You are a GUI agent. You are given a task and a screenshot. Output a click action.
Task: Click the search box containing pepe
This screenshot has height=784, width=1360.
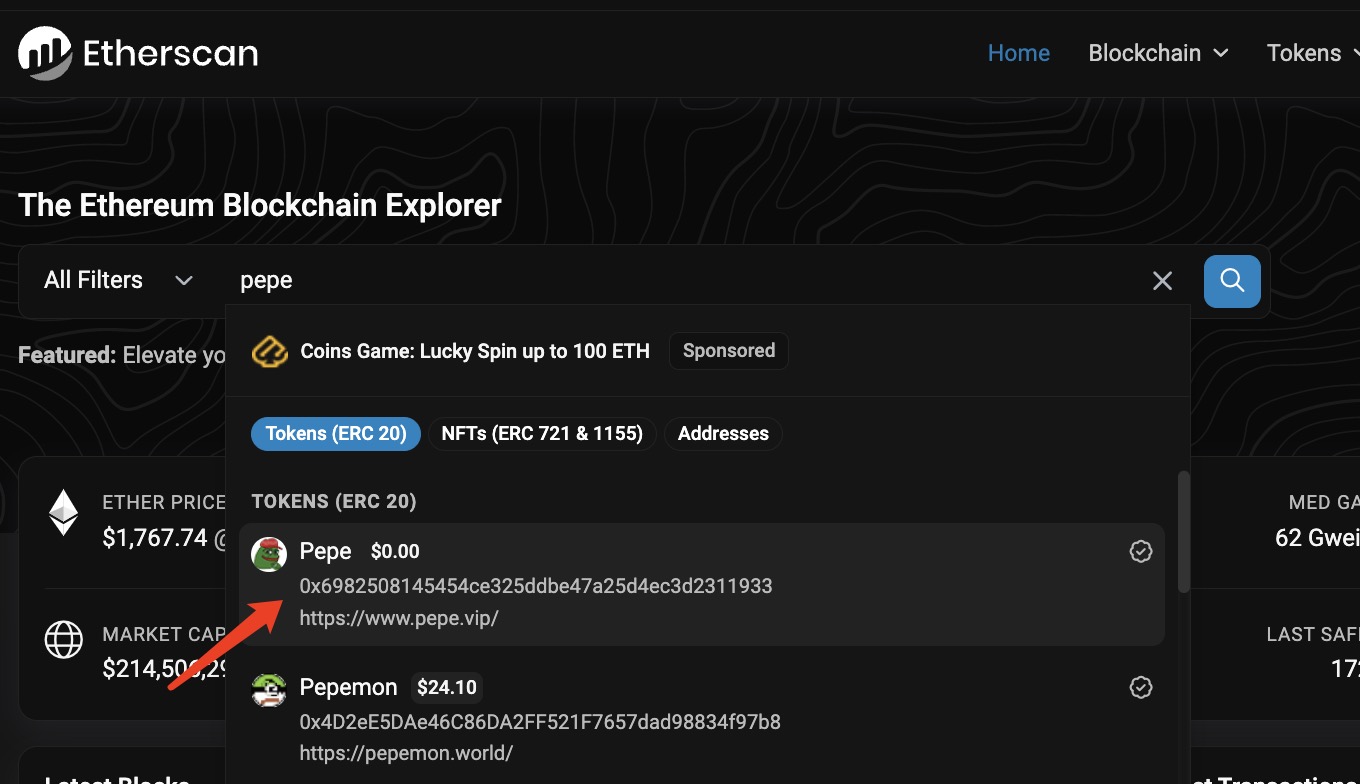tap(680, 281)
